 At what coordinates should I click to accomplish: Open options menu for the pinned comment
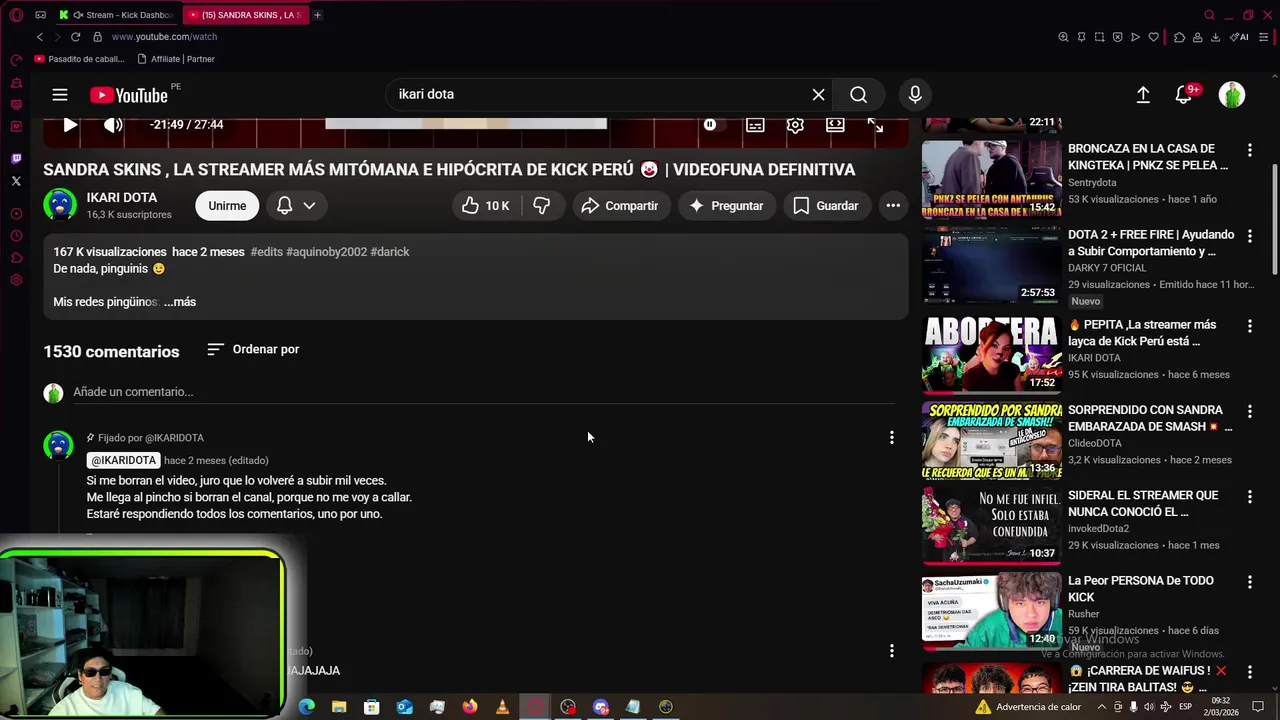892,438
